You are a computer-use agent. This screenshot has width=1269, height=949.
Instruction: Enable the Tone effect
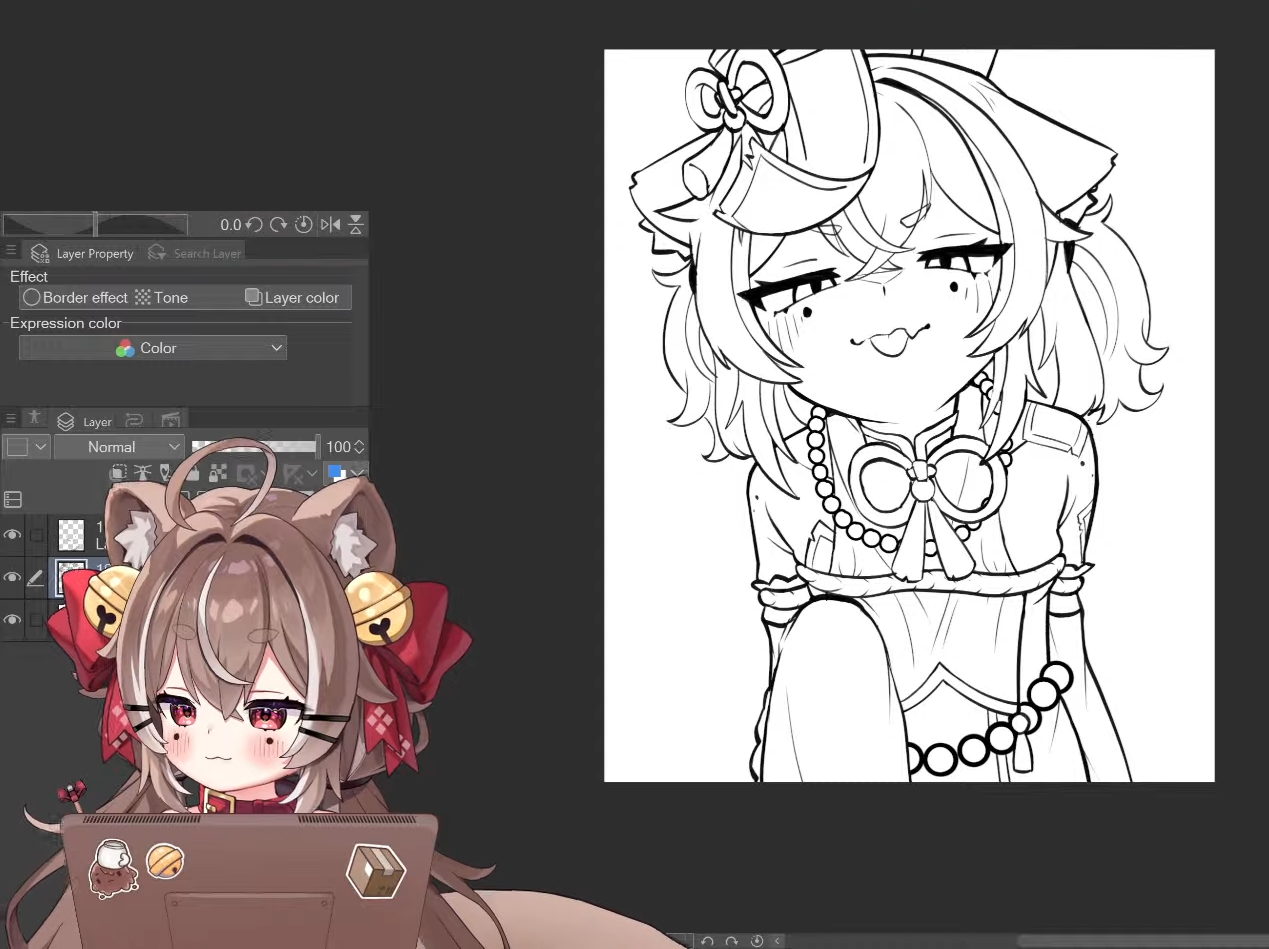point(162,297)
